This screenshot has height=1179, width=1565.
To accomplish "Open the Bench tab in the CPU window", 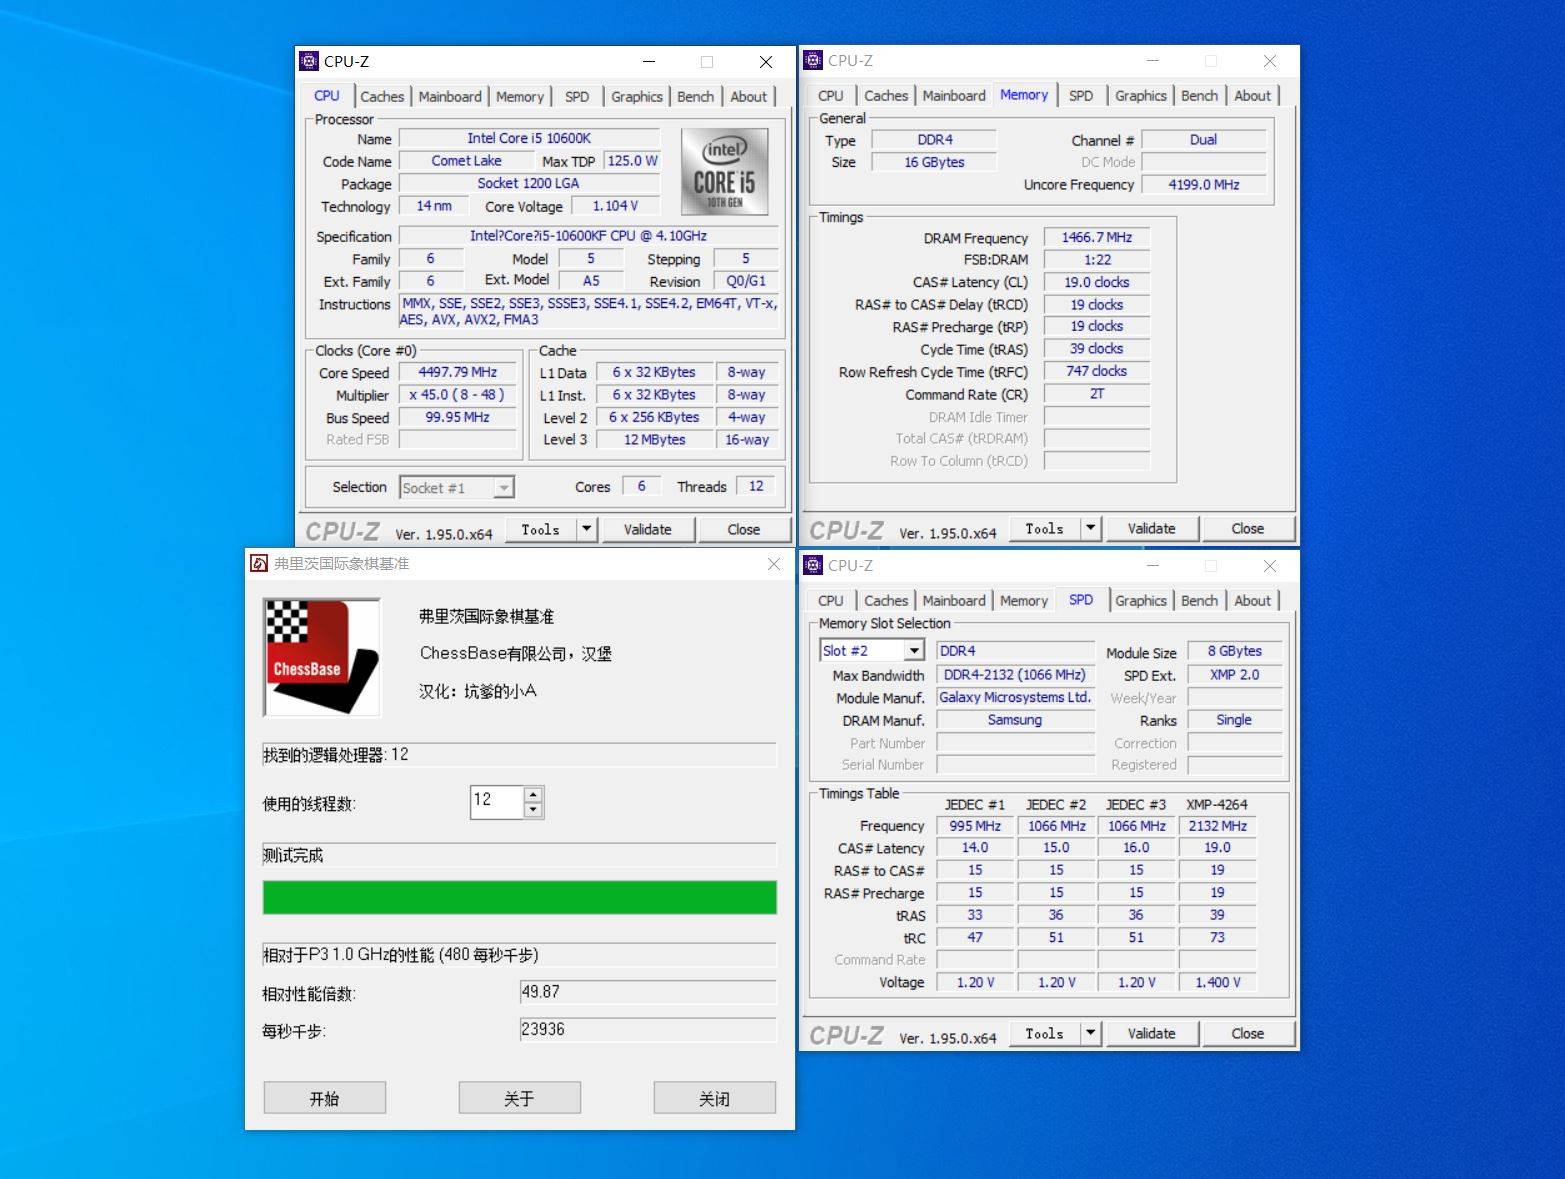I will pyautogui.click(x=696, y=97).
